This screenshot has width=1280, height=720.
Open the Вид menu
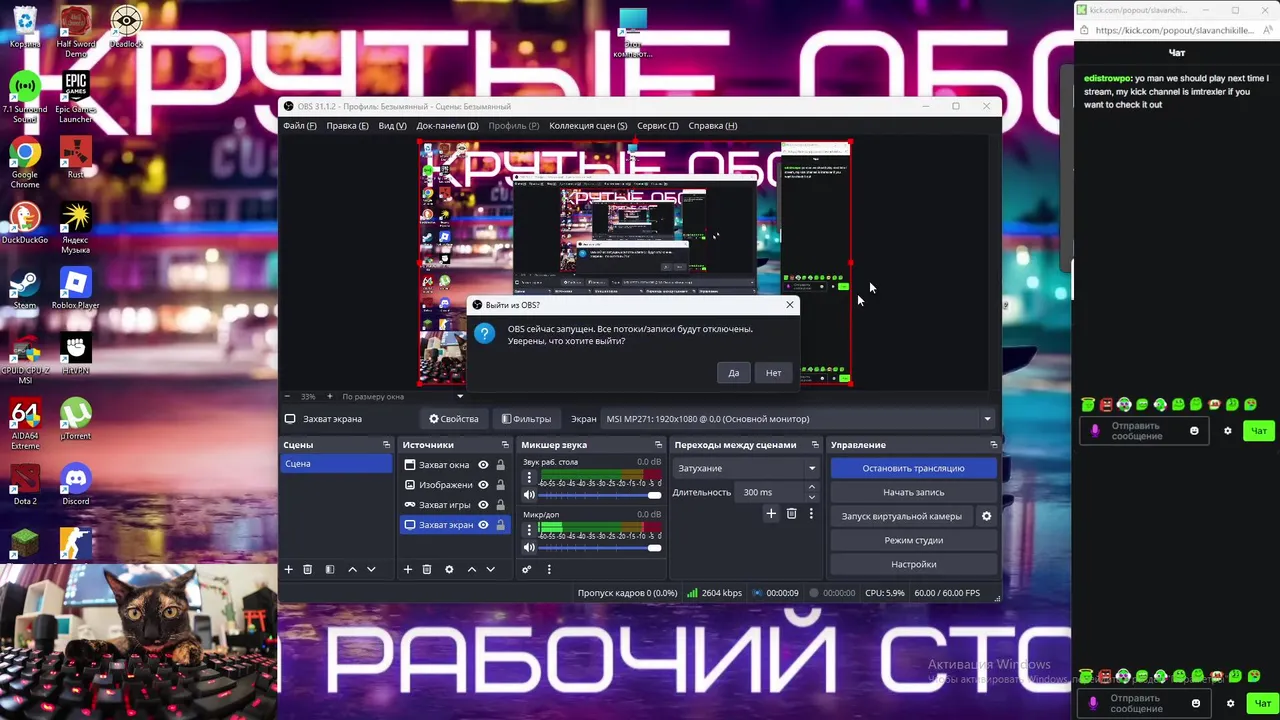coord(392,125)
